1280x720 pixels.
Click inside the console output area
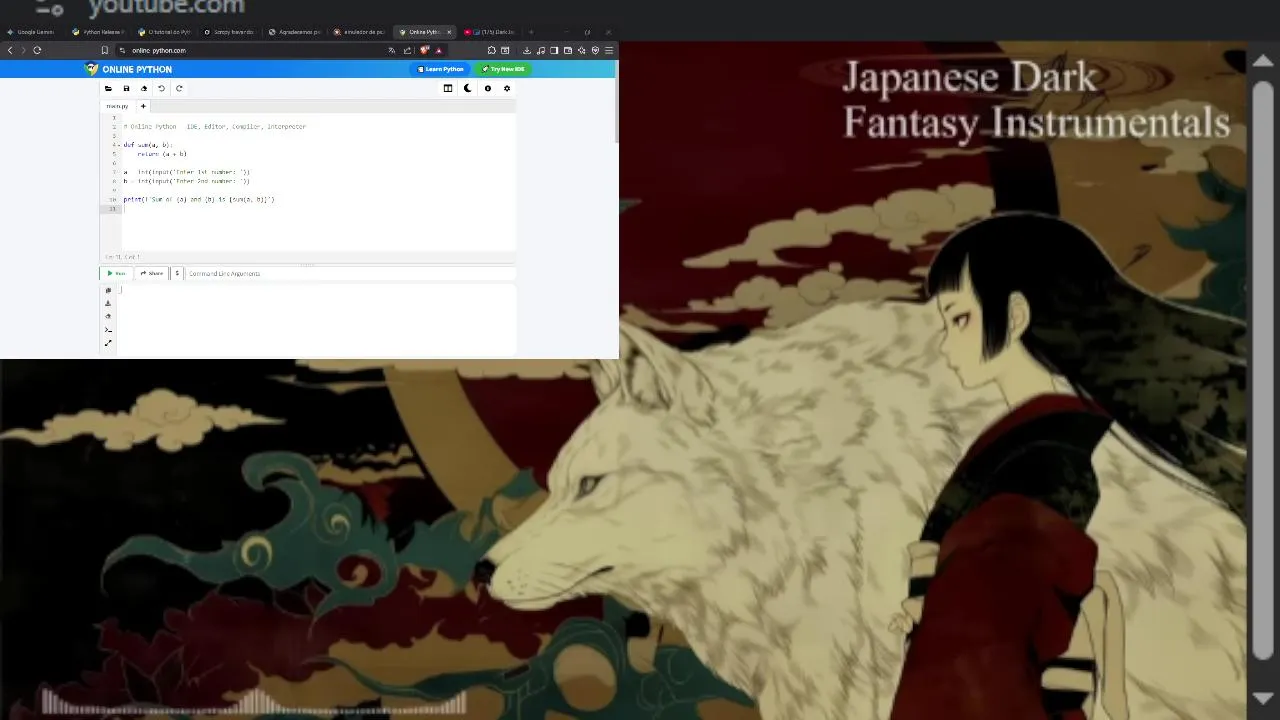click(x=316, y=318)
